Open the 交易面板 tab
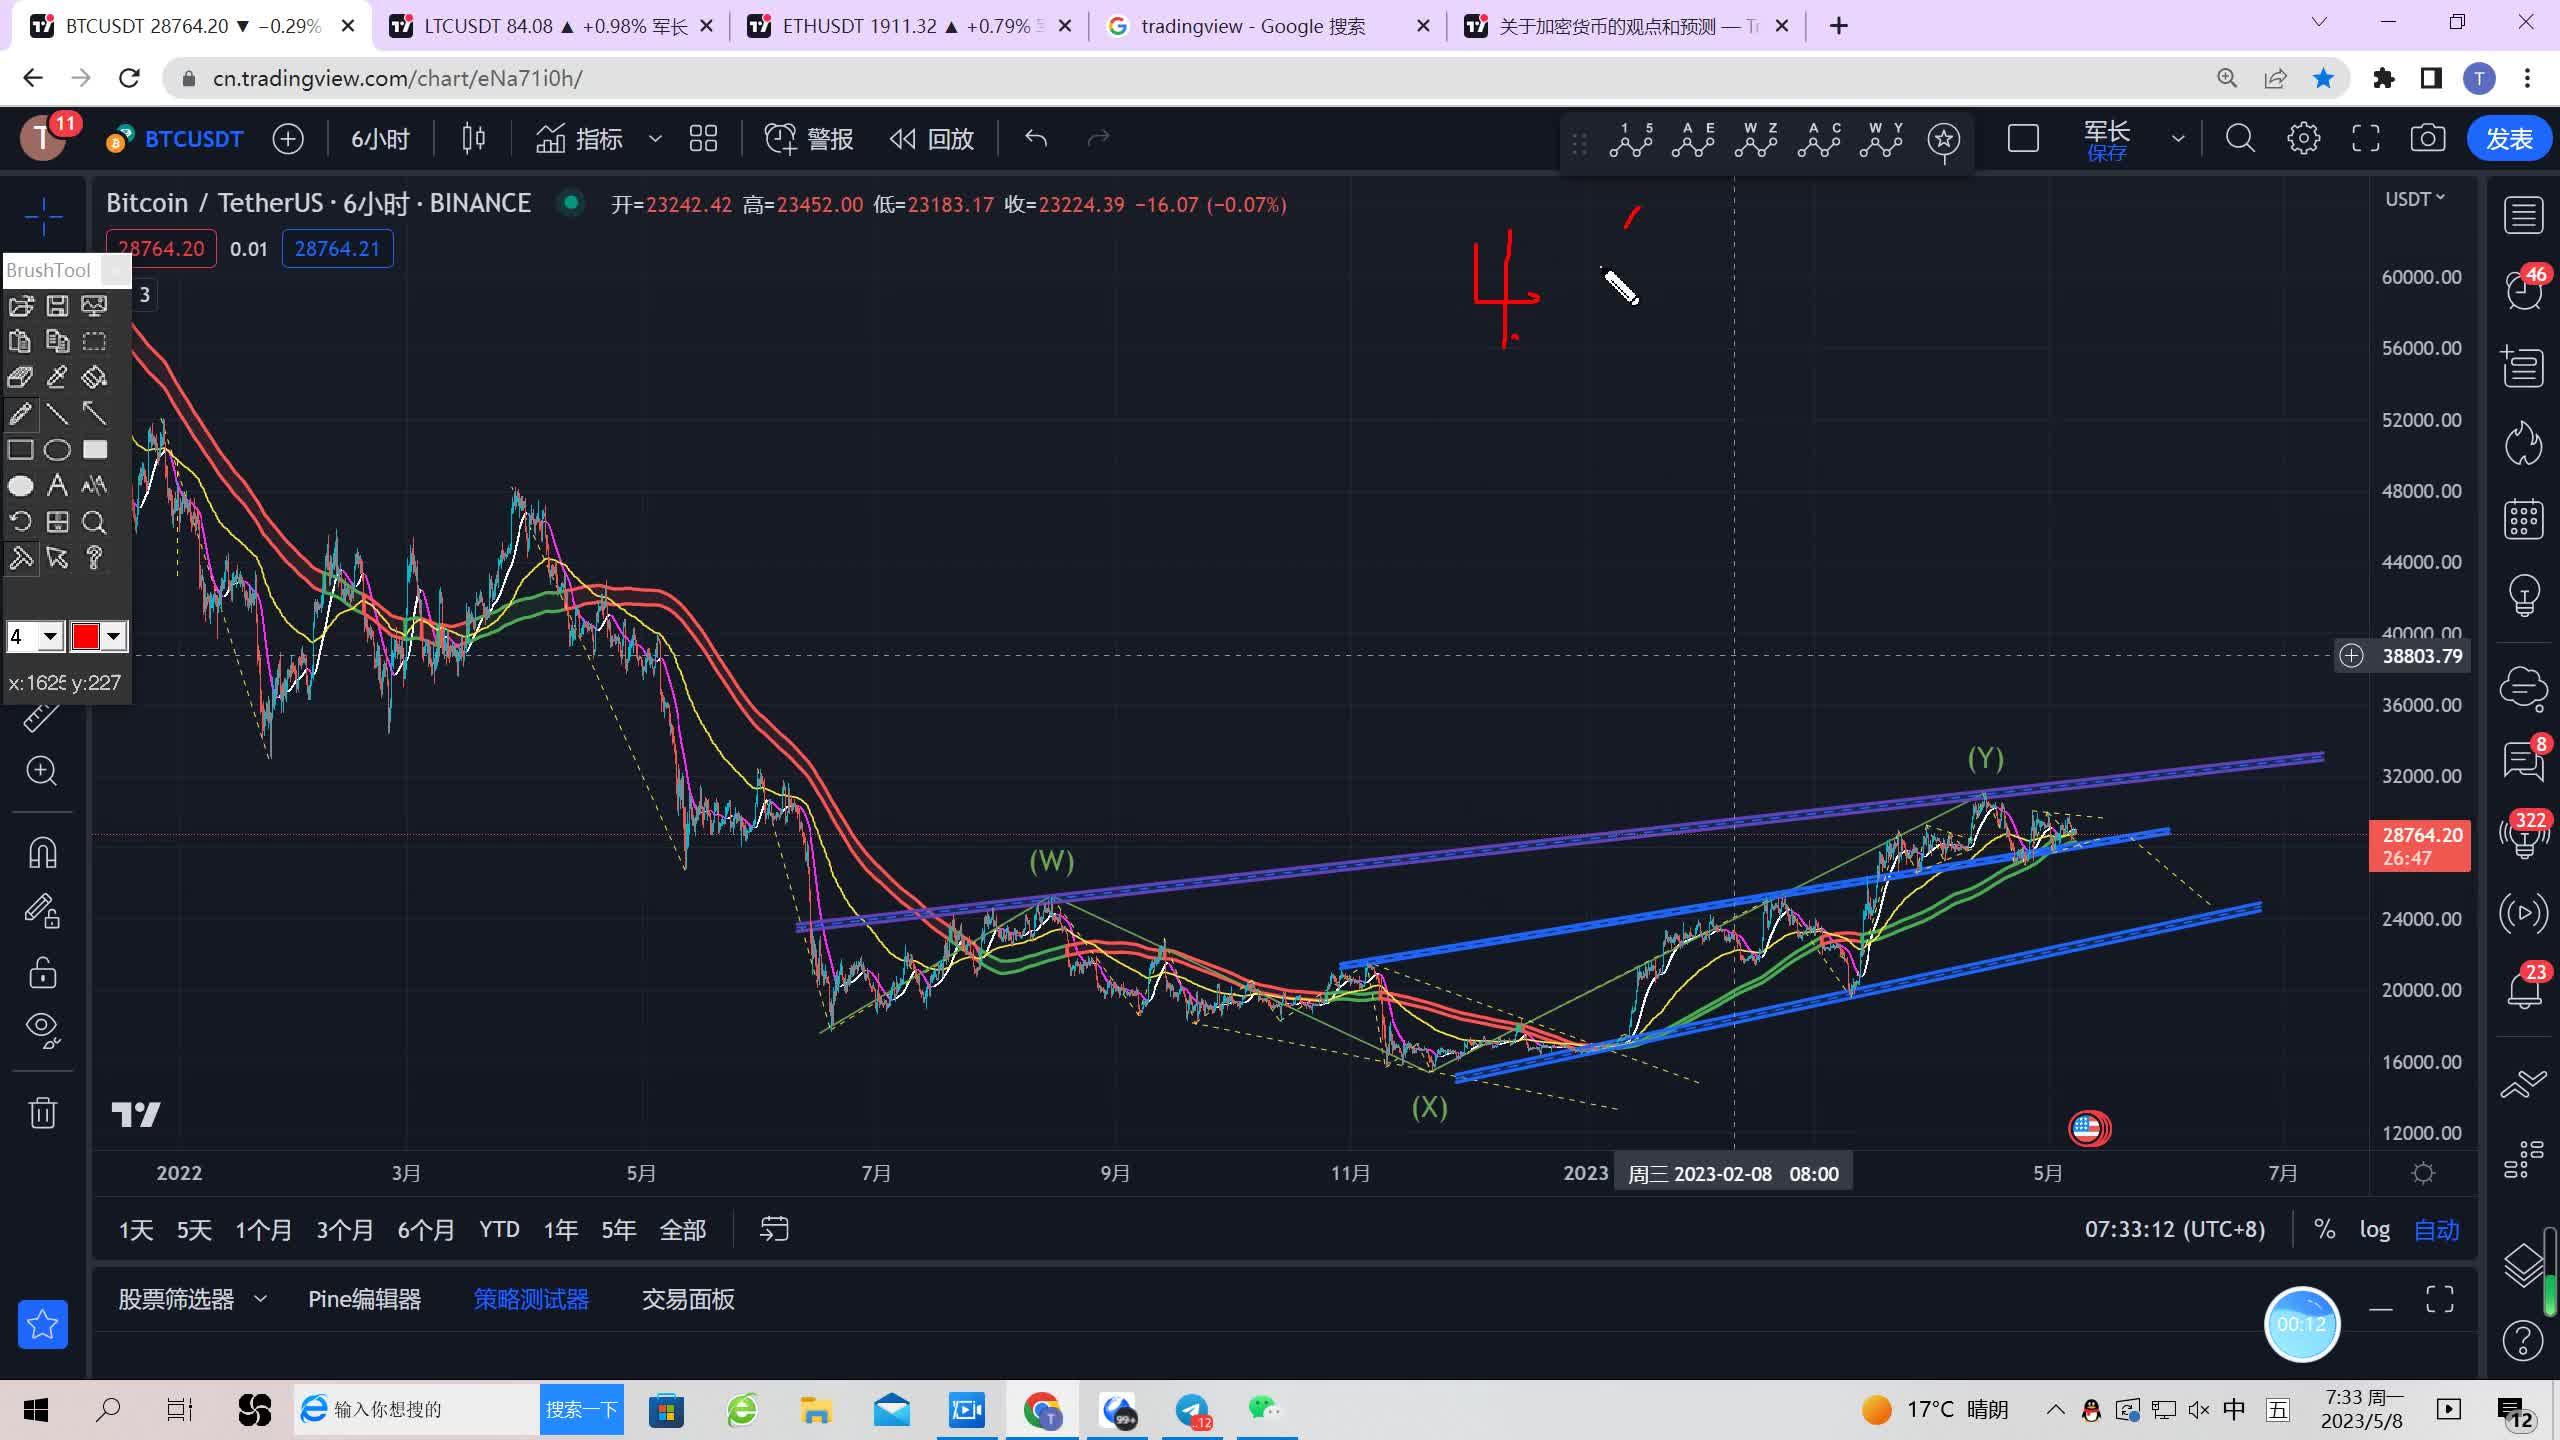 688,1299
